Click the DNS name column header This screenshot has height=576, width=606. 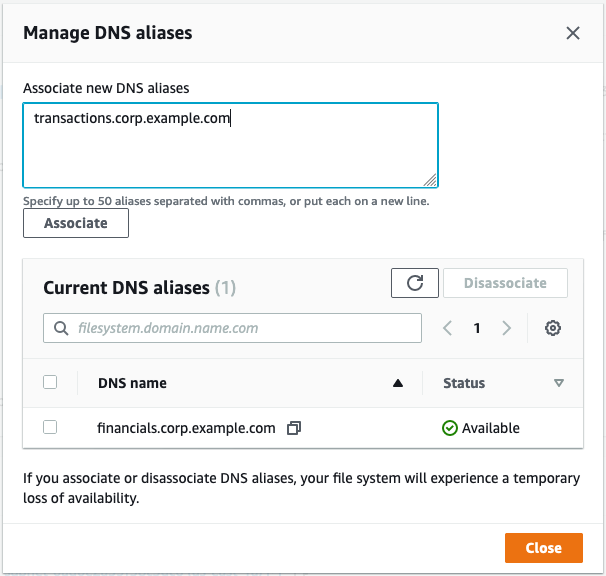click(x=132, y=383)
